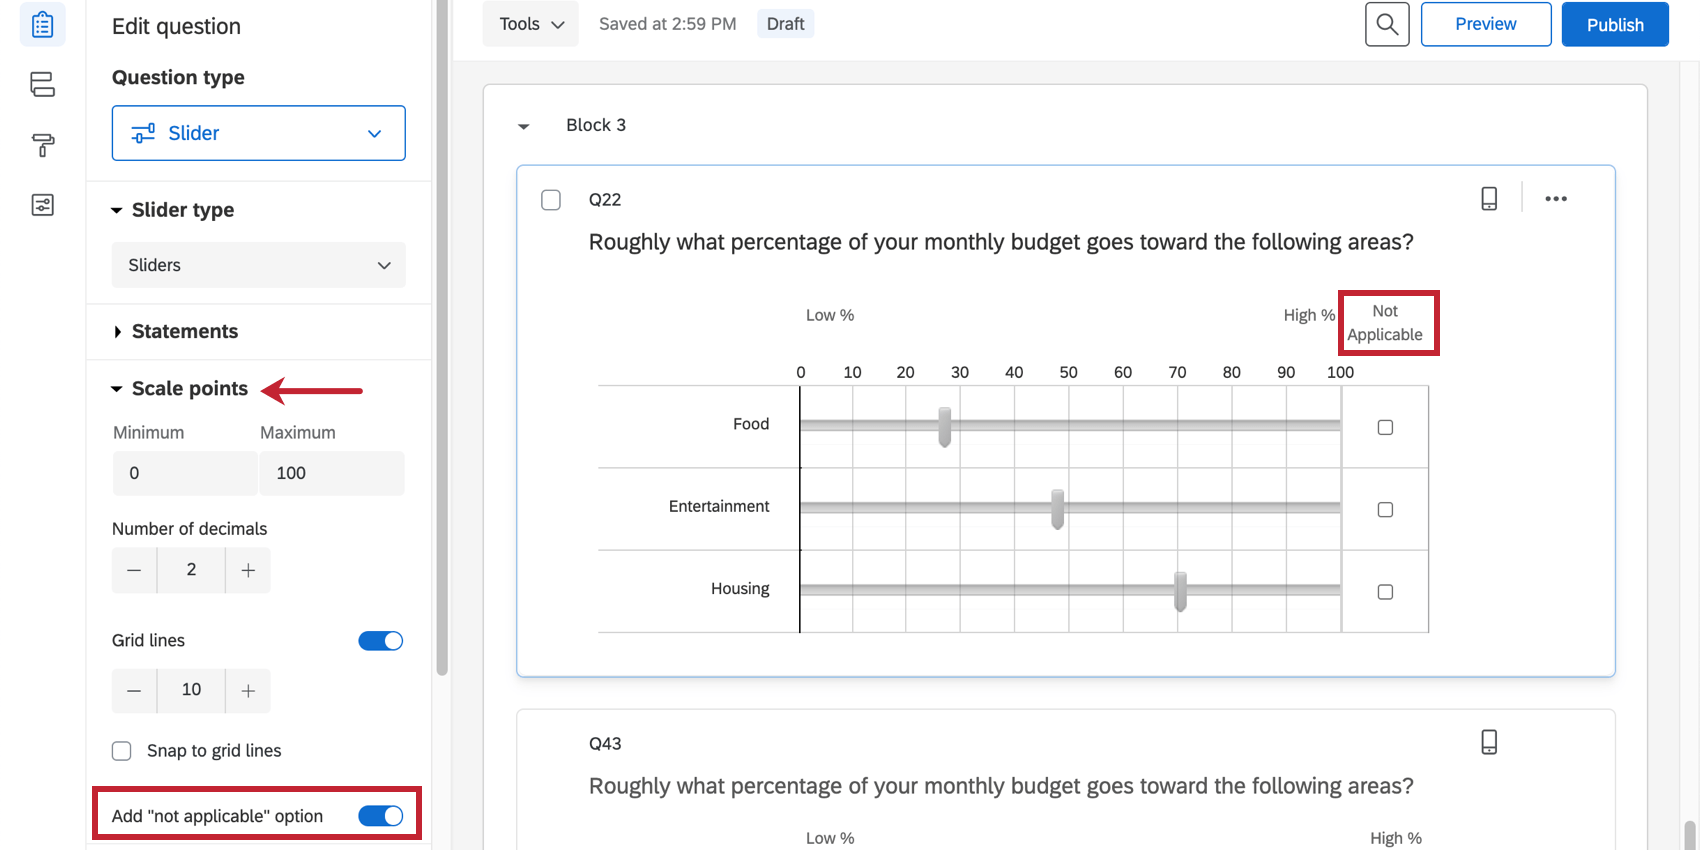Screen dimensions: 1700x850
Task: Open survey Preview
Action: [x=1486, y=24]
